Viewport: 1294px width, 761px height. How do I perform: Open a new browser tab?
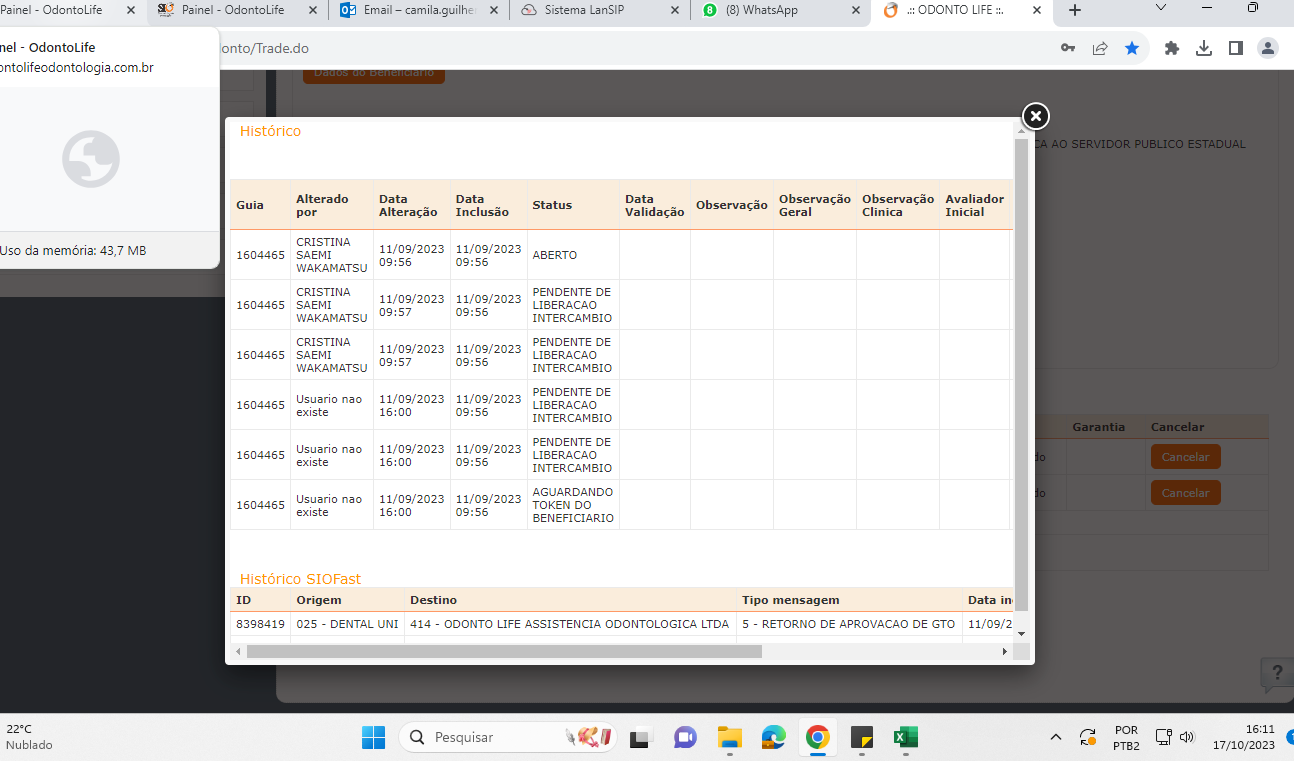pyautogui.click(x=1075, y=10)
